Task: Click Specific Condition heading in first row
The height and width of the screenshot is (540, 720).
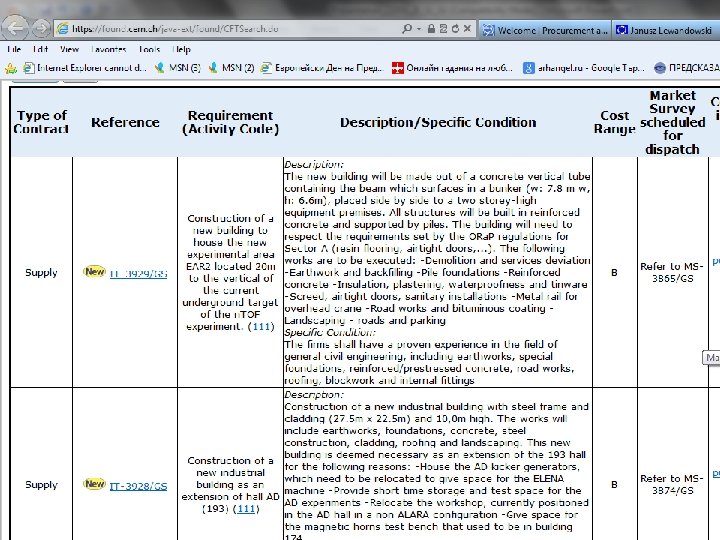Action: point(330,332)
